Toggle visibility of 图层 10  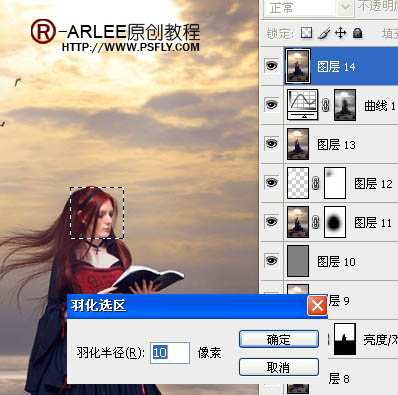coord(271,260)
